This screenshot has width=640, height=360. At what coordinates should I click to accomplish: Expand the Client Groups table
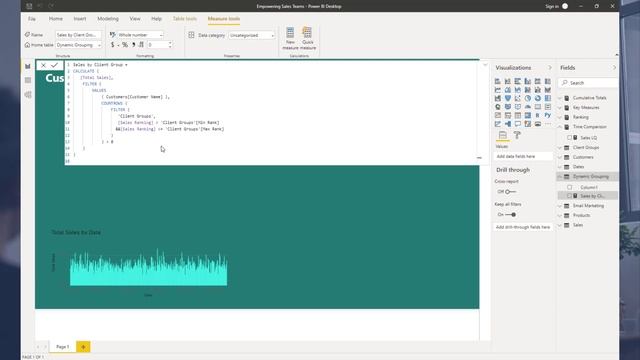(x=560, y=148)
